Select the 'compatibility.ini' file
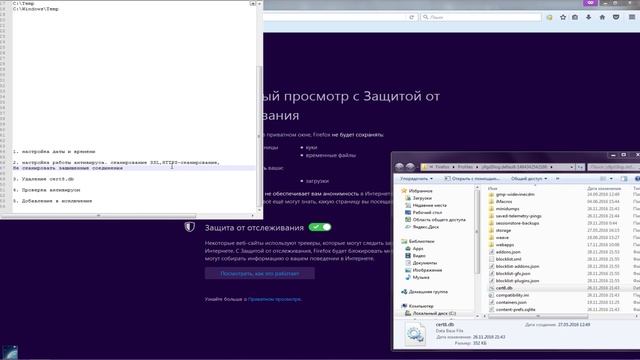Viewport: 640px width, 360px height. tap(512, 295)
